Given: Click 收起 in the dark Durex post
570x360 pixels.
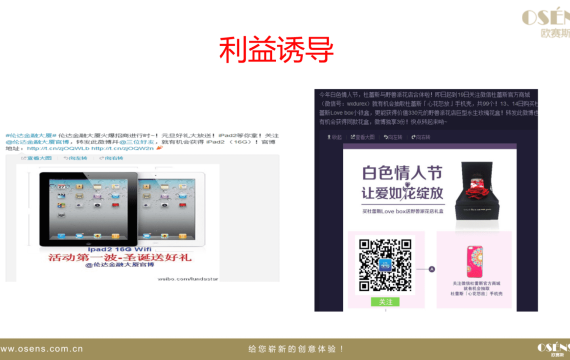Looking at the screenshot, I should 334,137.
